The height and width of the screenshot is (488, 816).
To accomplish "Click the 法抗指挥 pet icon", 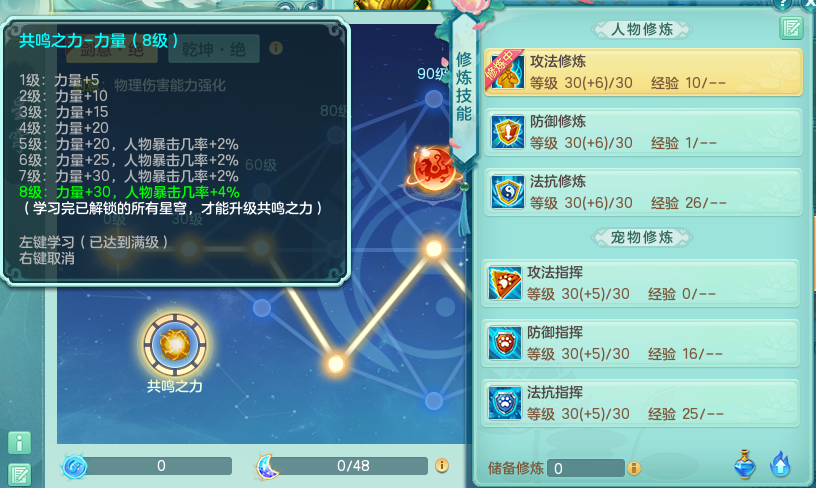I will (x=504, y=403).
